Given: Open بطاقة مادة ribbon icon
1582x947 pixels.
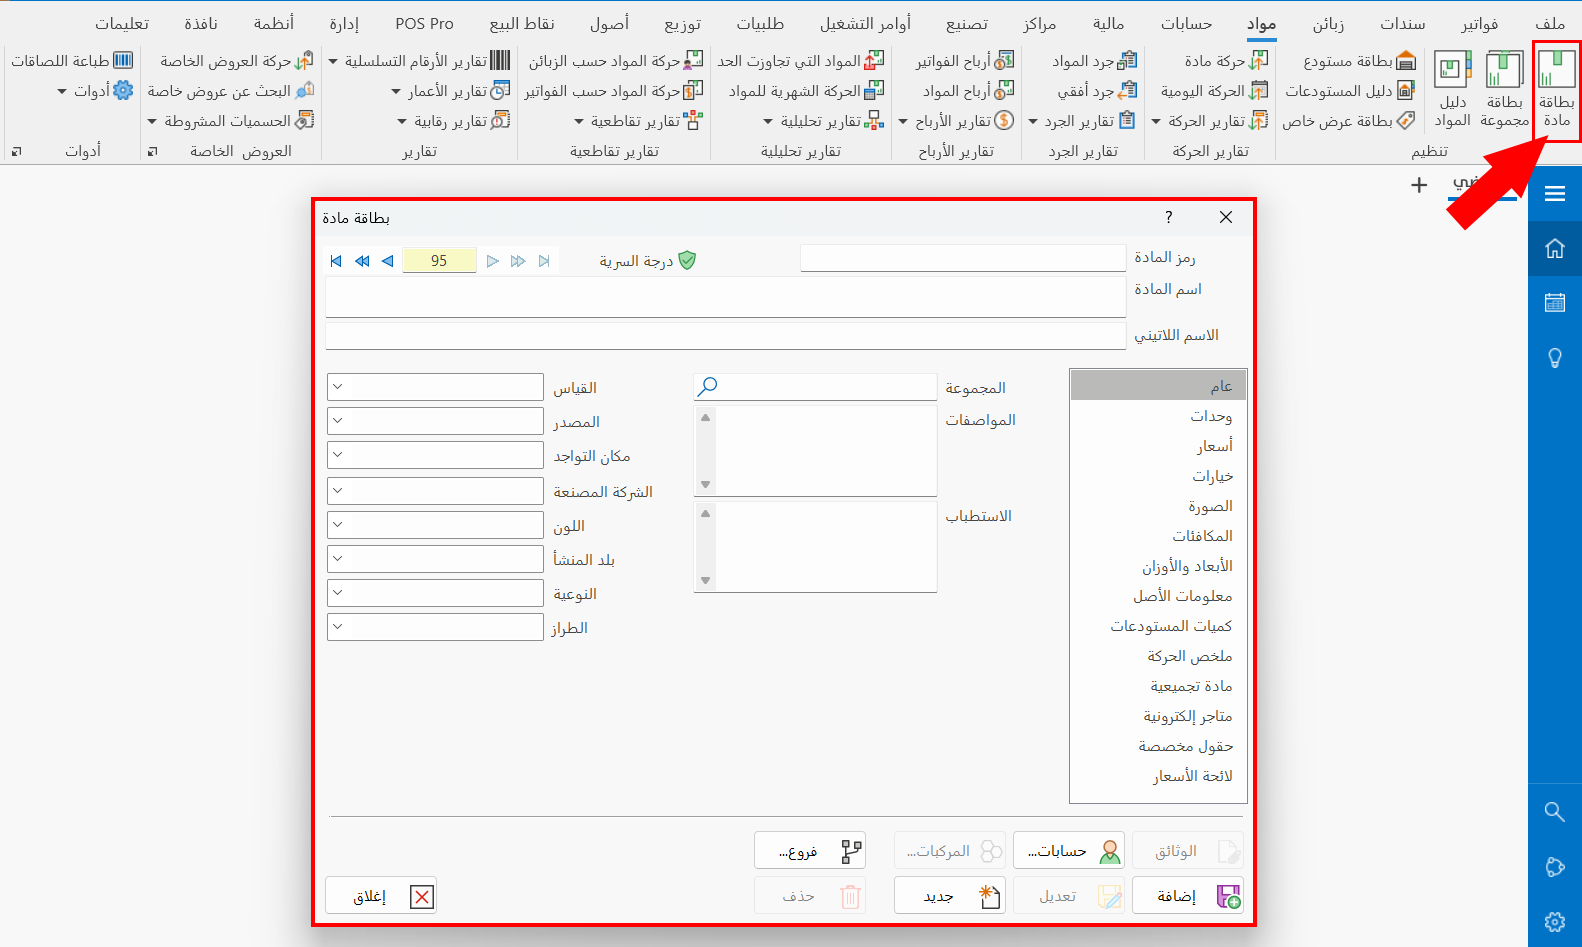Looking at the screenshot, I should click(x=1556, y=90).
